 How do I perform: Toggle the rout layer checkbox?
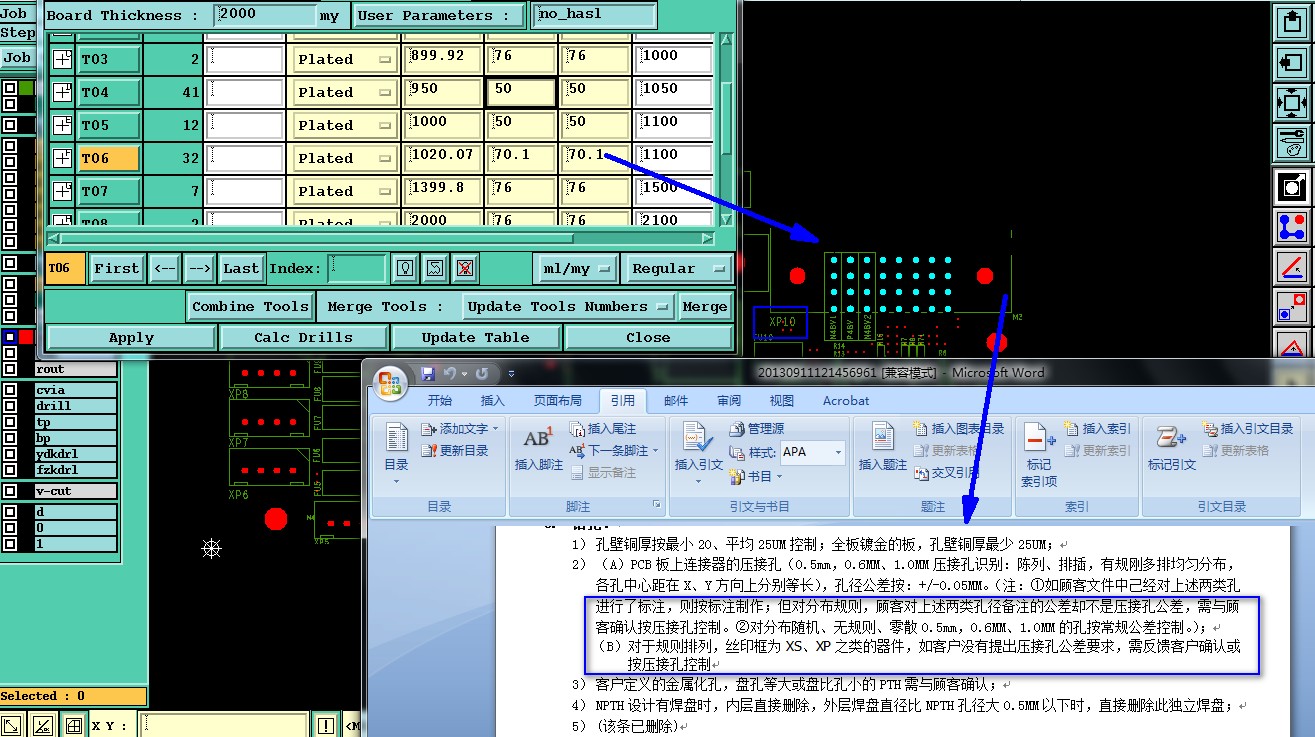coord(10,369)
